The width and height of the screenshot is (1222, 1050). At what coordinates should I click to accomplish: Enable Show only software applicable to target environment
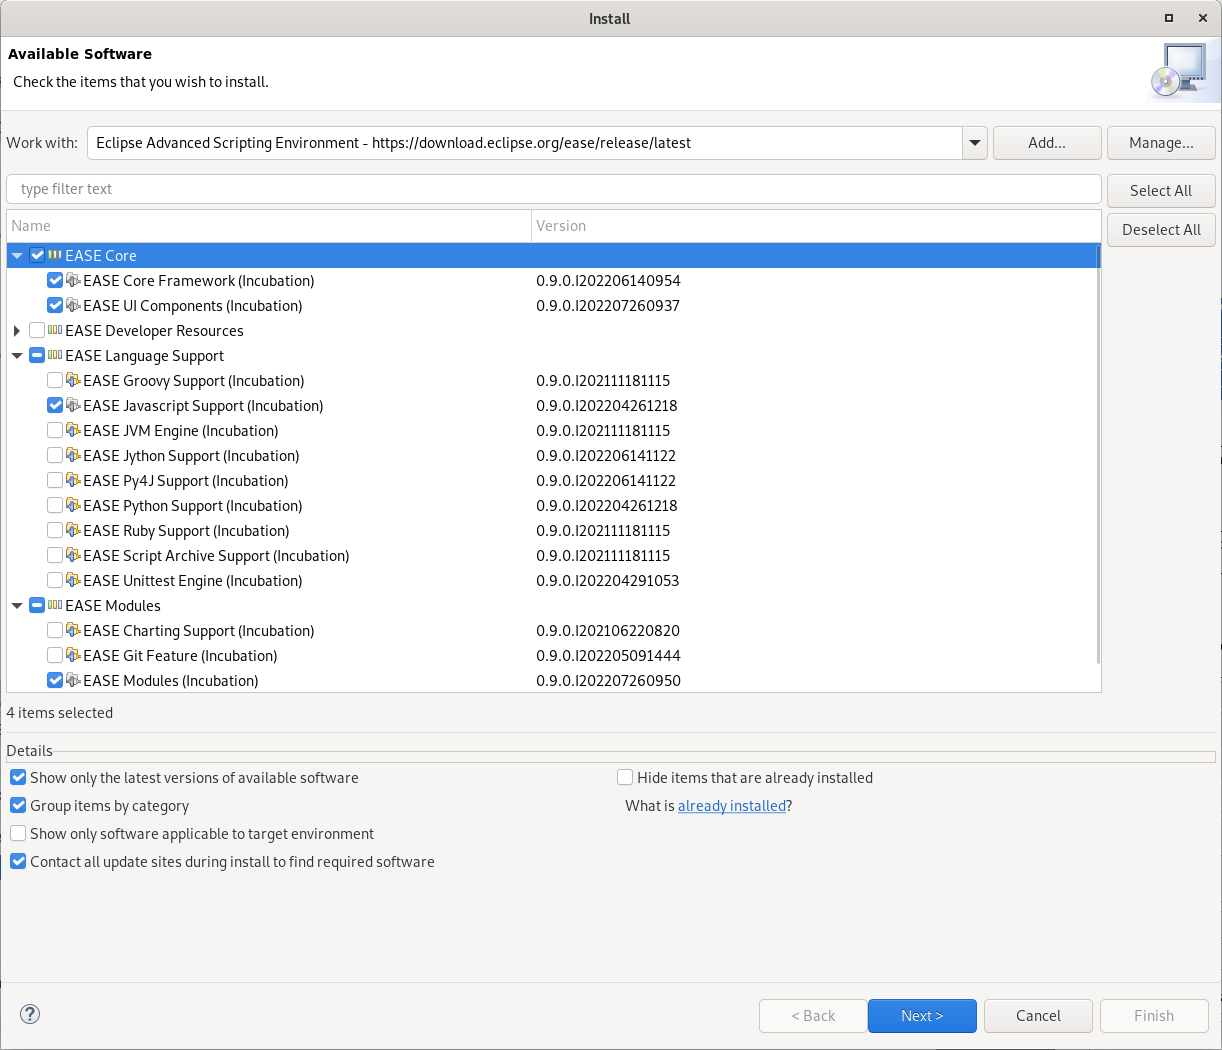(x=18, y=833)
